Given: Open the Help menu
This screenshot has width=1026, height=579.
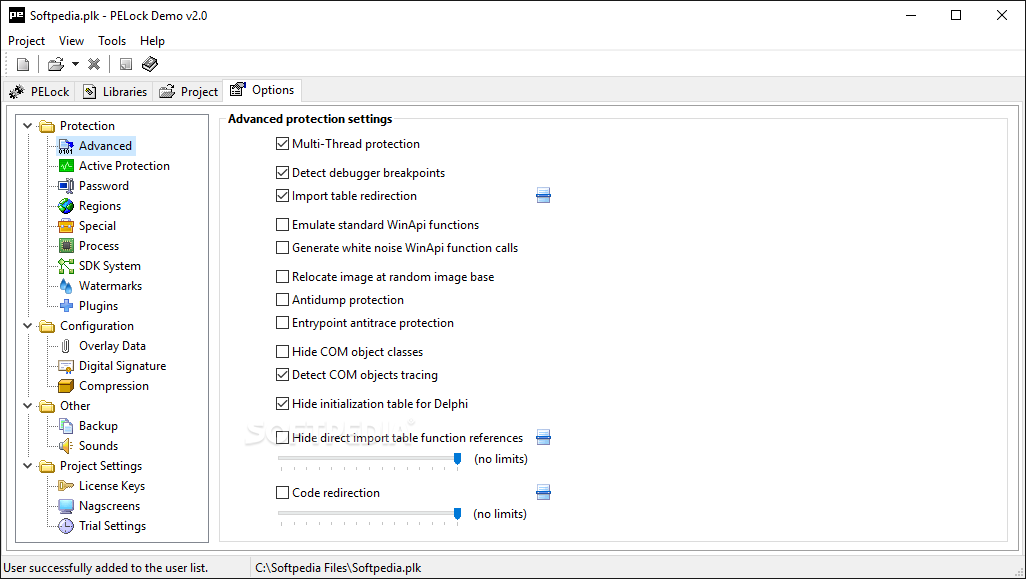Looking at the screenshot, I should click(x=152, y=41).
